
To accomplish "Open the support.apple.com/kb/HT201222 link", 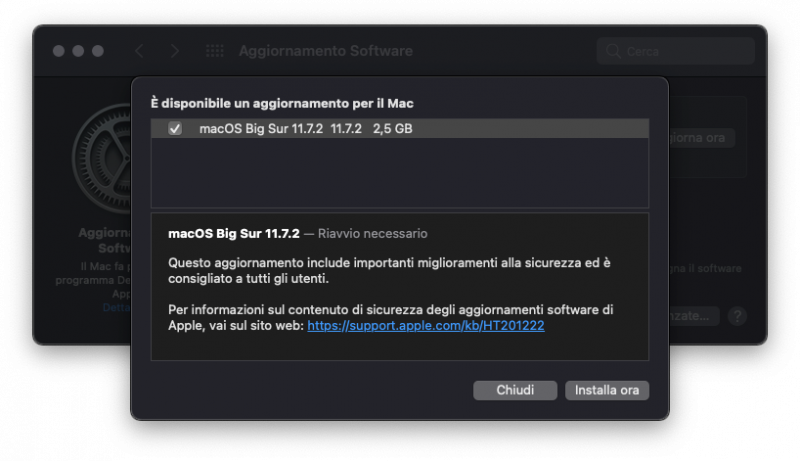I will pos(425,326).
